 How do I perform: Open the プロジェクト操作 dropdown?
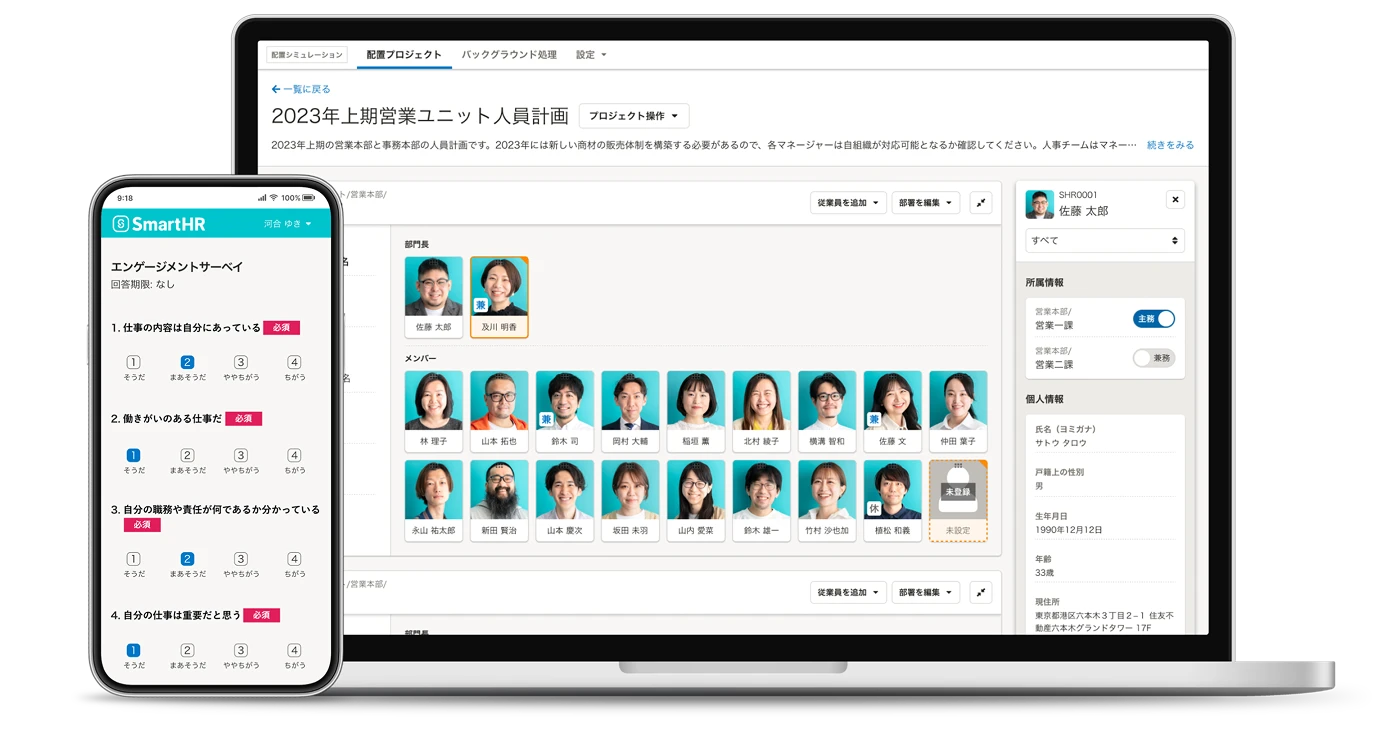click(x=634, y=116)
